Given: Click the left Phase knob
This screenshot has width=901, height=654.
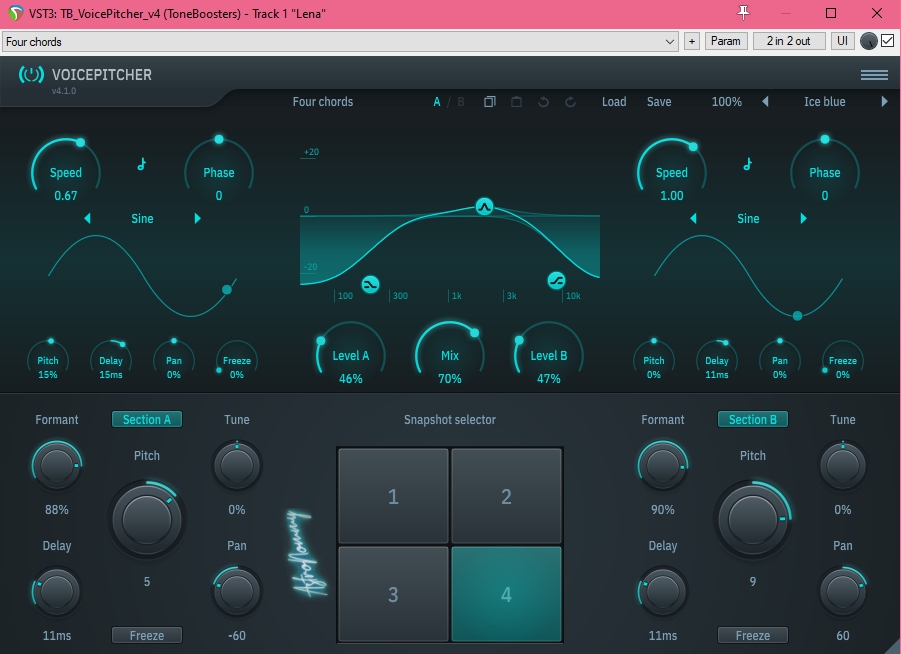Looking at the screenshot, I should pyautogui.click(x=219, y=172).
